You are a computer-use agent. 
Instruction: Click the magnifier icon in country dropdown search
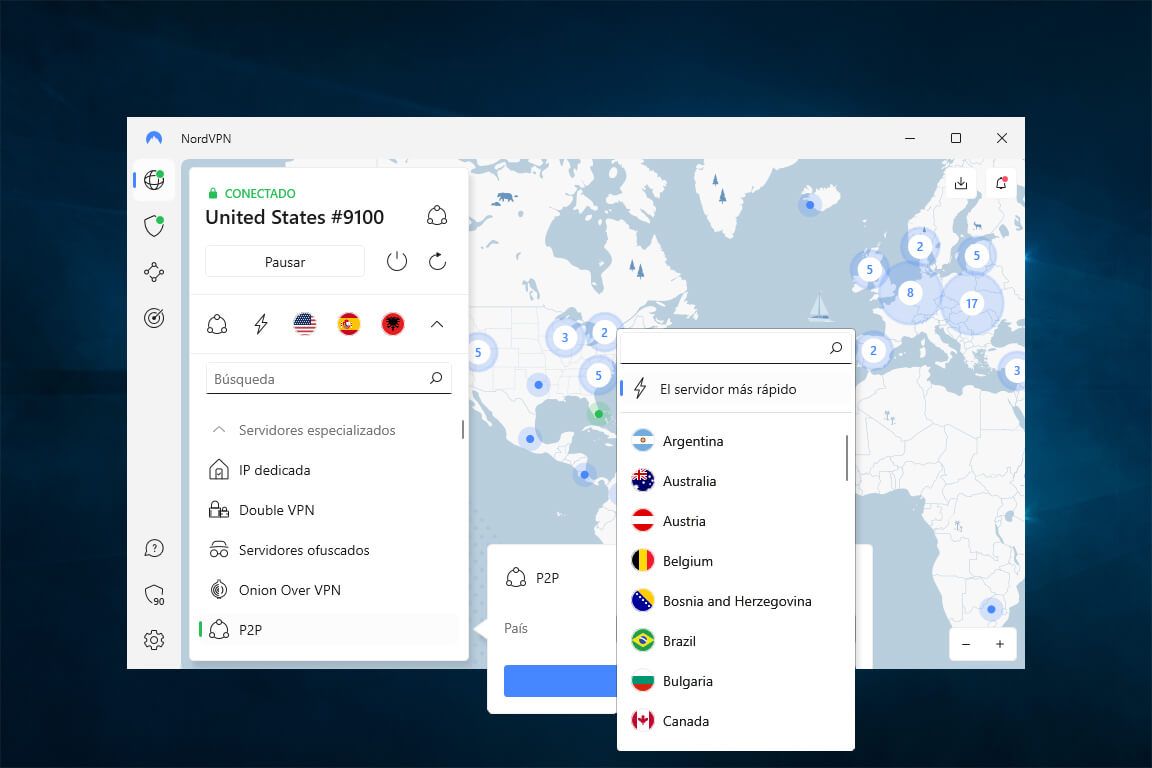click(836, 348)
